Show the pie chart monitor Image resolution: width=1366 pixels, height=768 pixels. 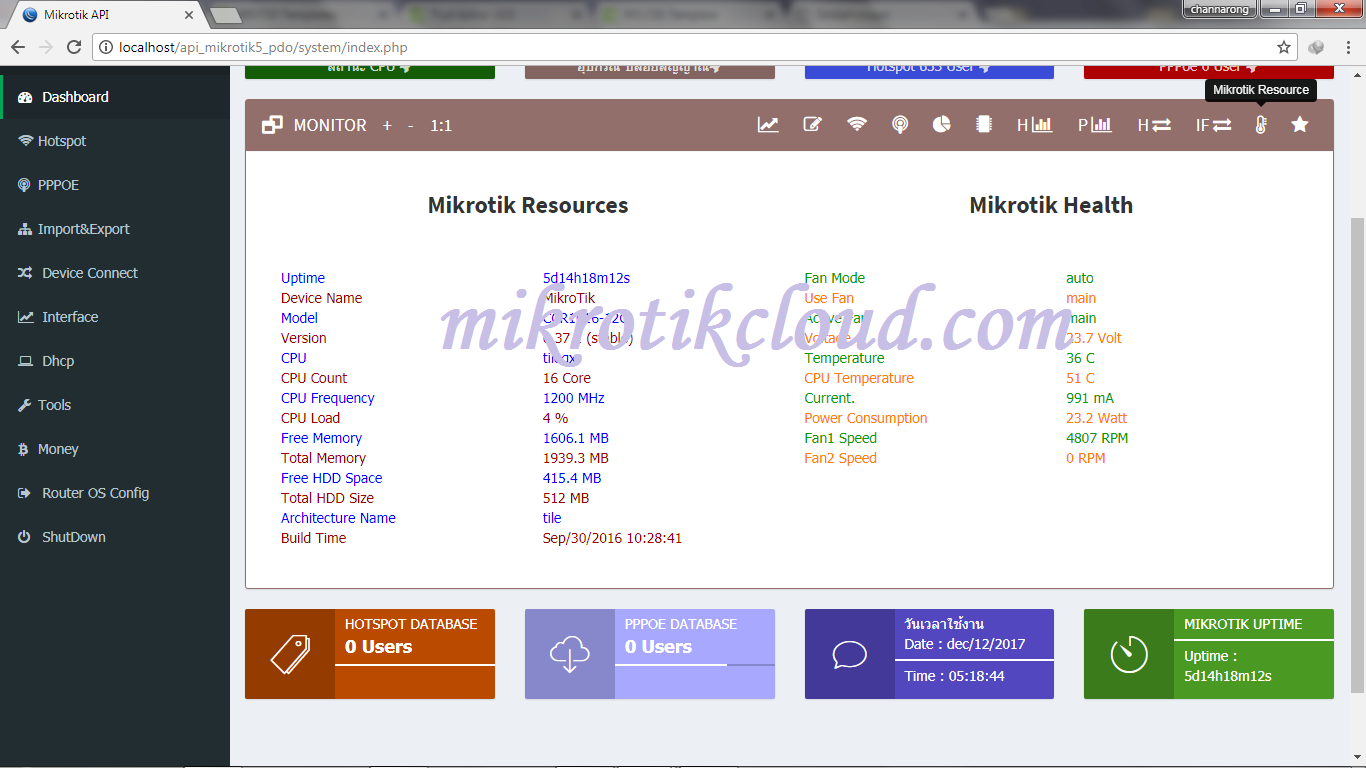(x=942, y=125)
